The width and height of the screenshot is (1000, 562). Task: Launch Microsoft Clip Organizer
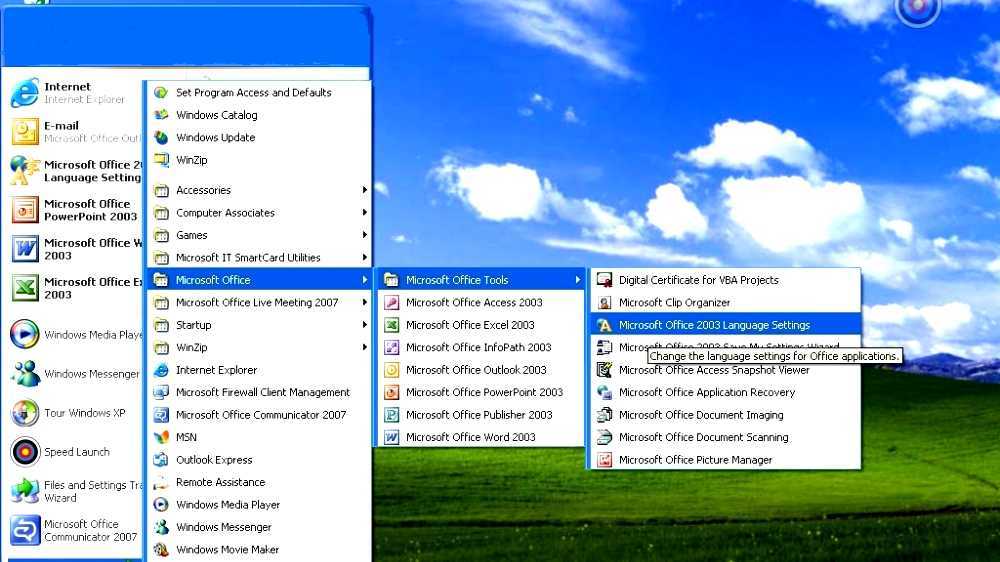pyautogui.click(x=726, y=302)
